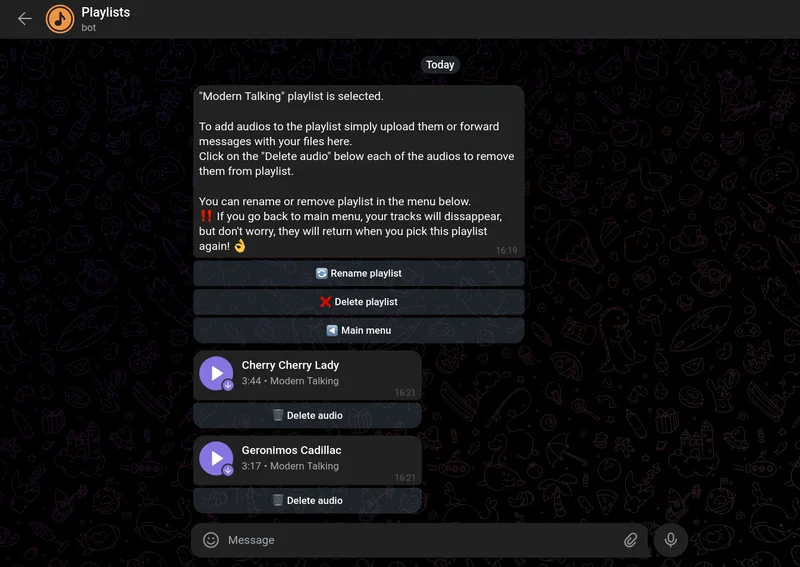Download Geronimos Cadillac audio arrow
The image size is (800, 567).
pyautogui.click(x=228, y=471)
